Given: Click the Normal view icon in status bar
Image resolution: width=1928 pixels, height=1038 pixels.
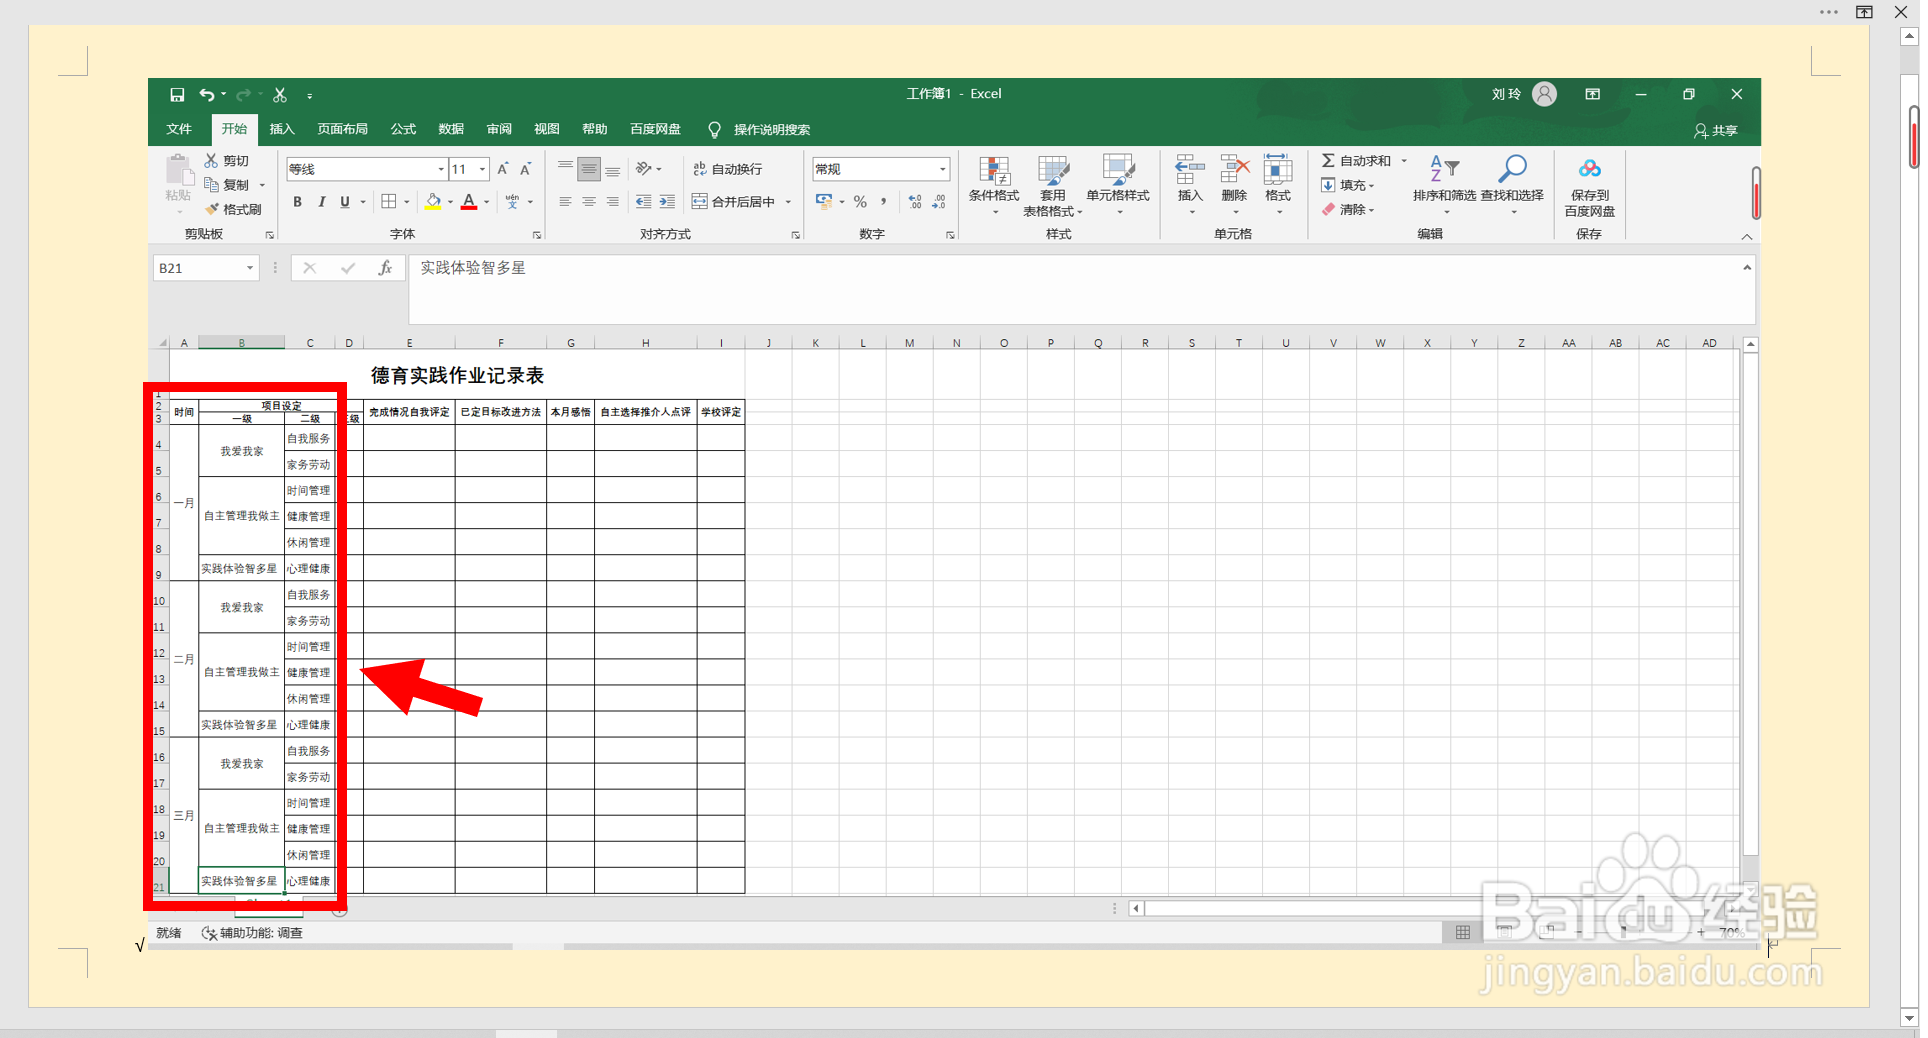Looking at the screenshot, I should (x=1463, y=932).
